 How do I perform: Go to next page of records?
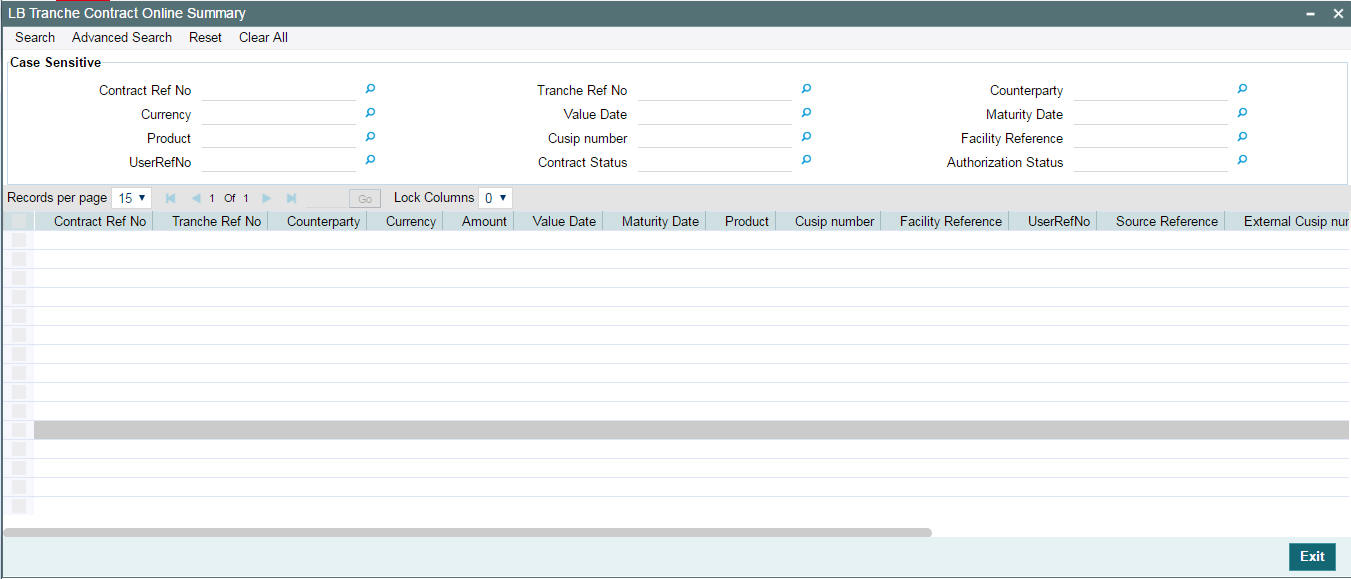click(x=266, y=198)
